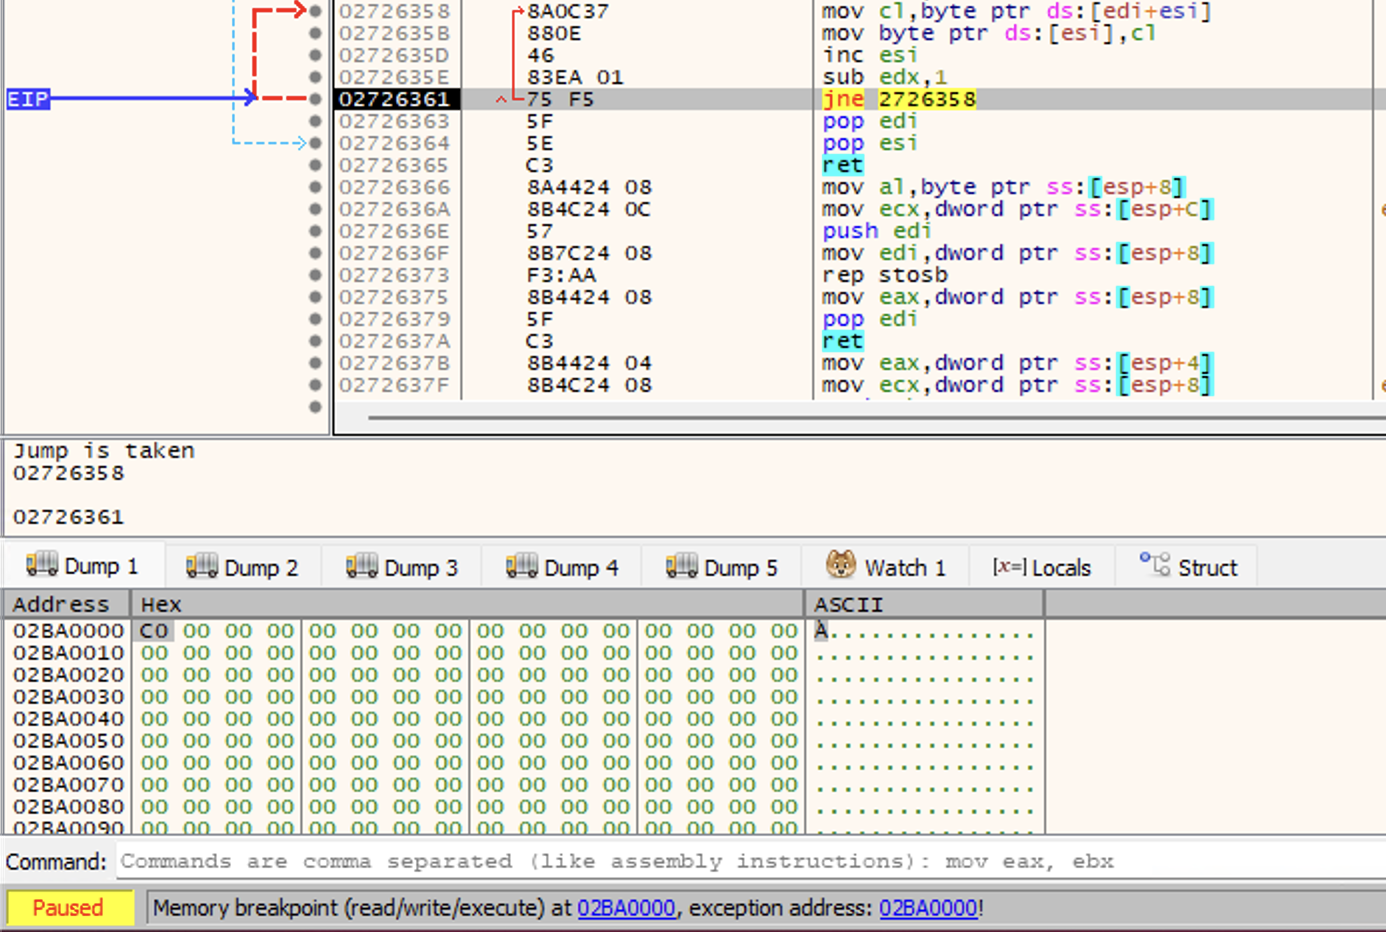The height and width of the screenshot is (932, 1386).
Task: Switch to the Dump 1 tab
Action: point(83,567)
